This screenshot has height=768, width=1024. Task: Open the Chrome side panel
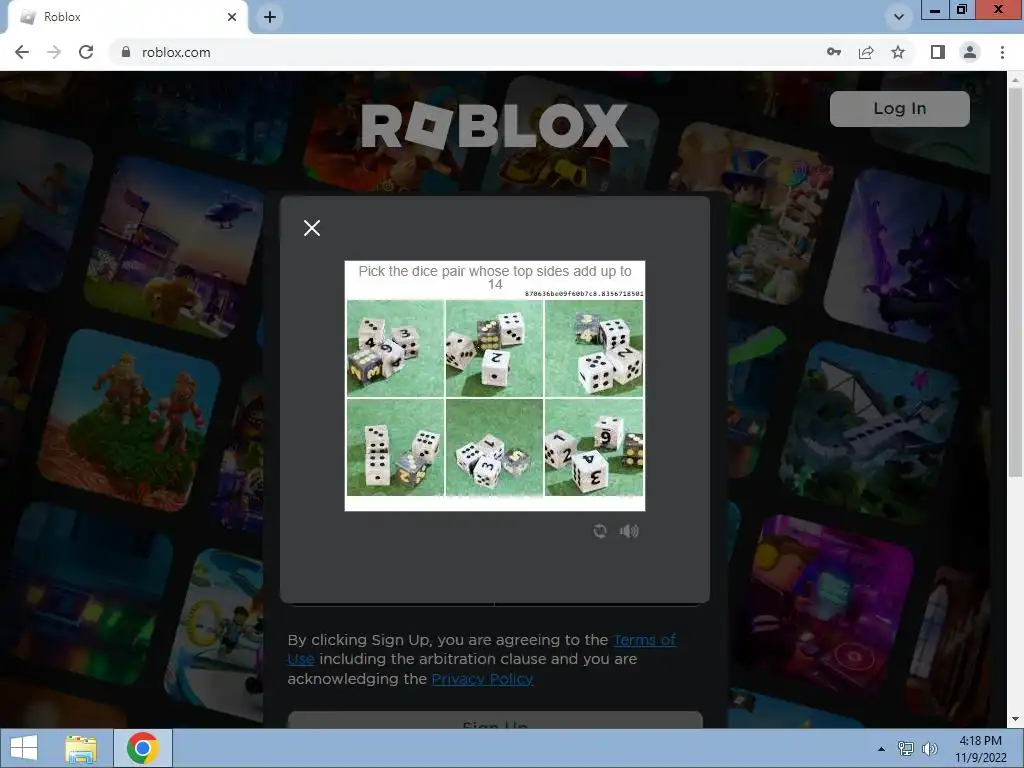pos(938,52)
